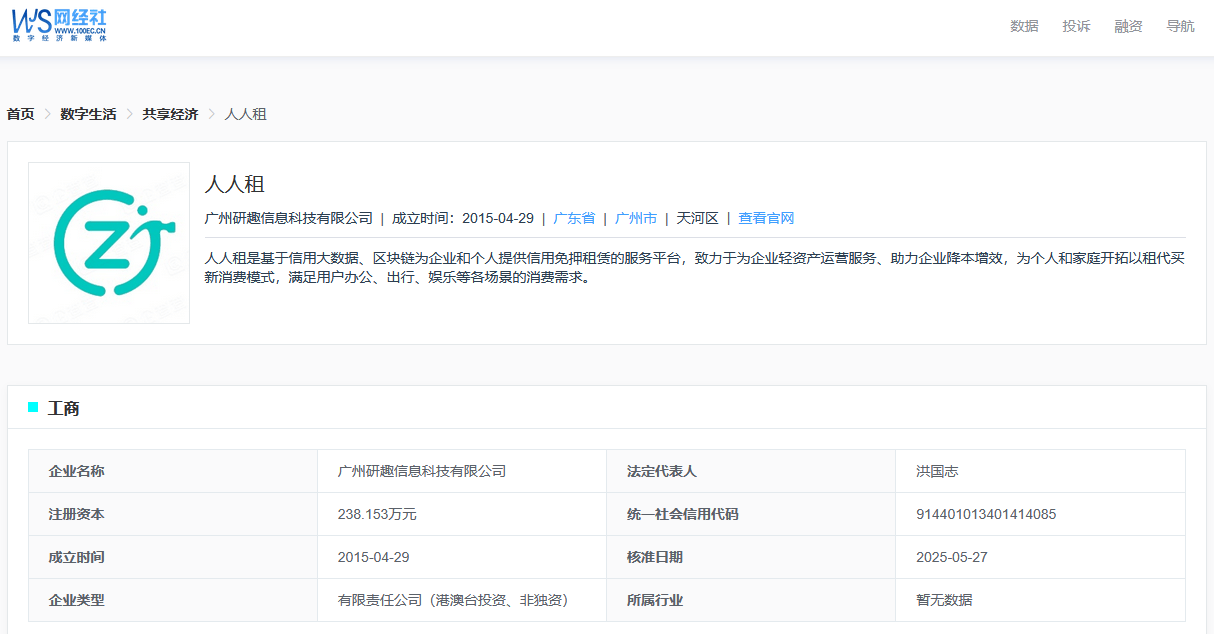The width and height of the screenshot is (1214, 634).
Task: Click the 人人租 breadcrumb entry
Action: (245, 114)
